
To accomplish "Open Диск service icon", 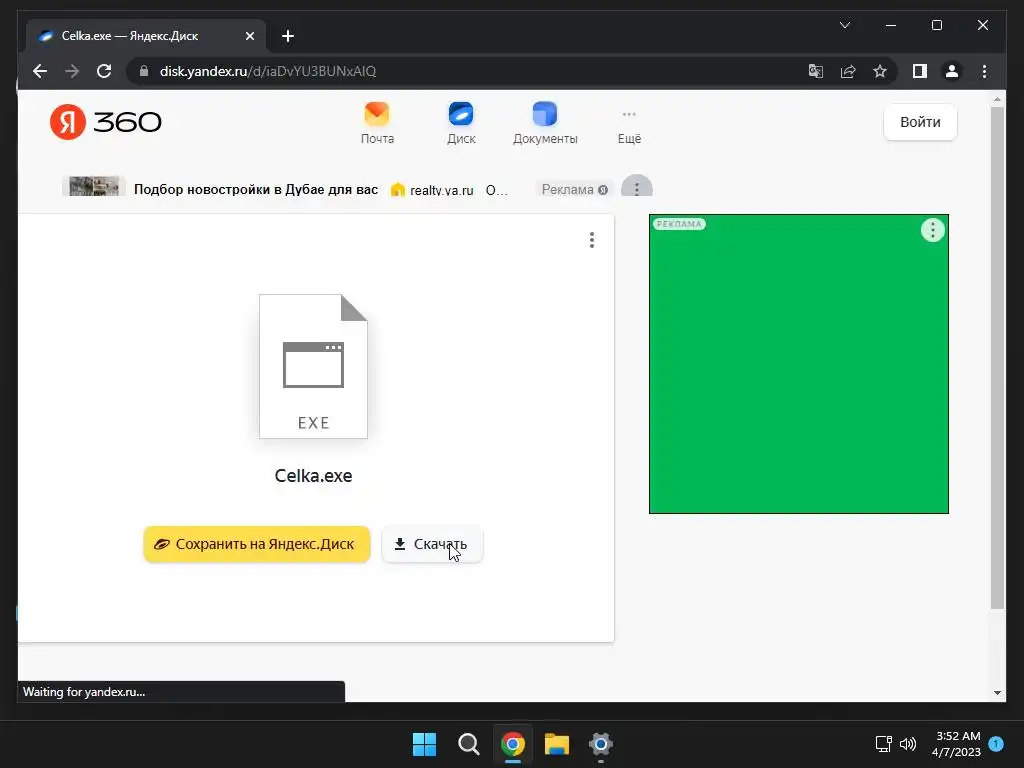I will coord(461,123).
